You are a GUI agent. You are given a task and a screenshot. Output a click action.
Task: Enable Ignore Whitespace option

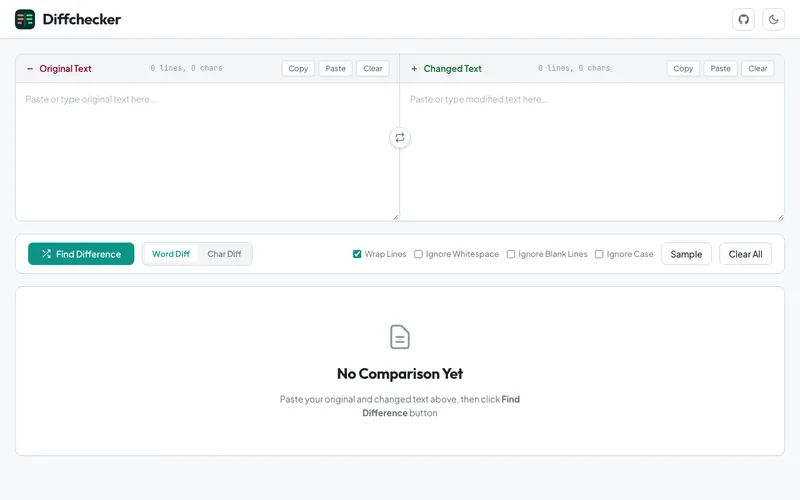click(x=418, y=254)
